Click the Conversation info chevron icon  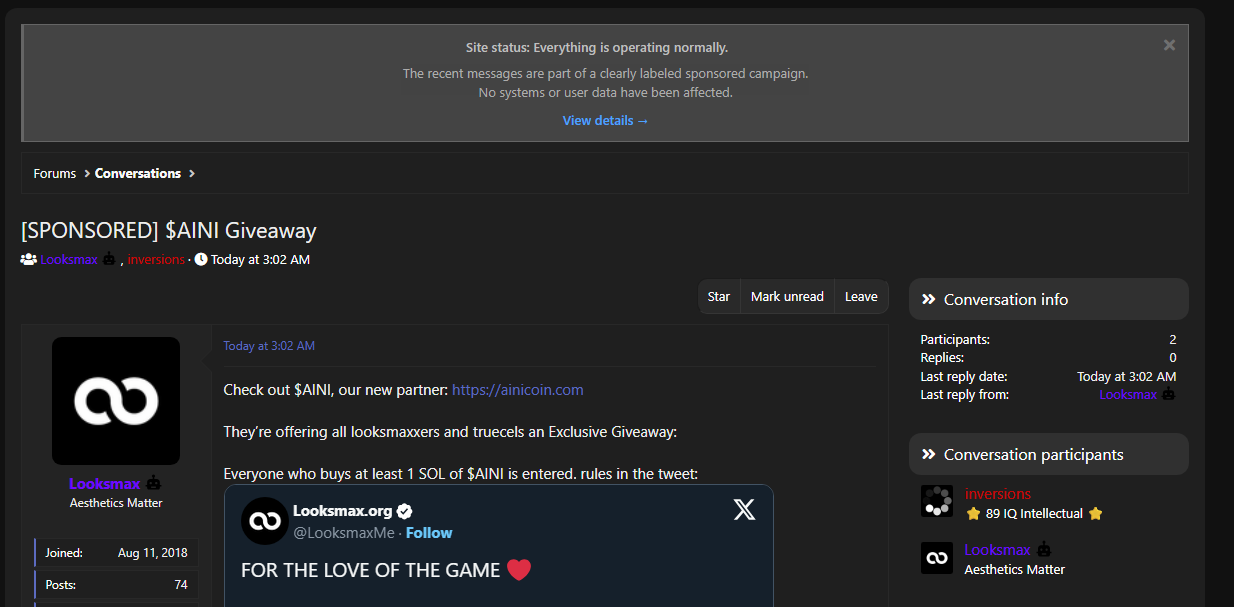coord(928,299)
